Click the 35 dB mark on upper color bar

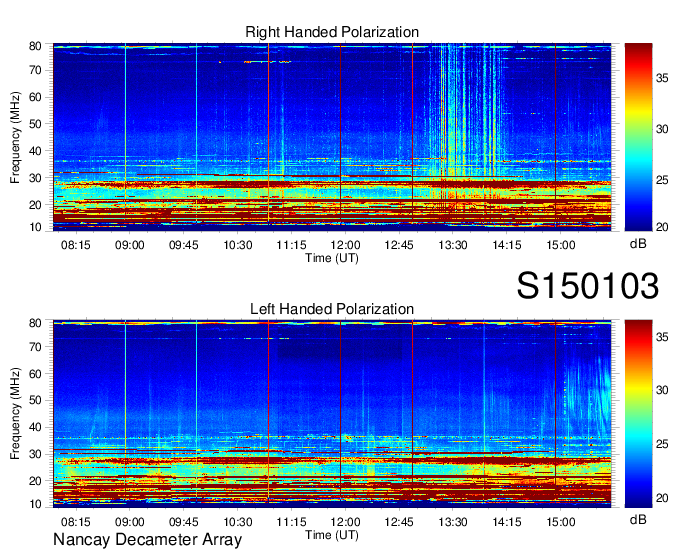[662, 78]
